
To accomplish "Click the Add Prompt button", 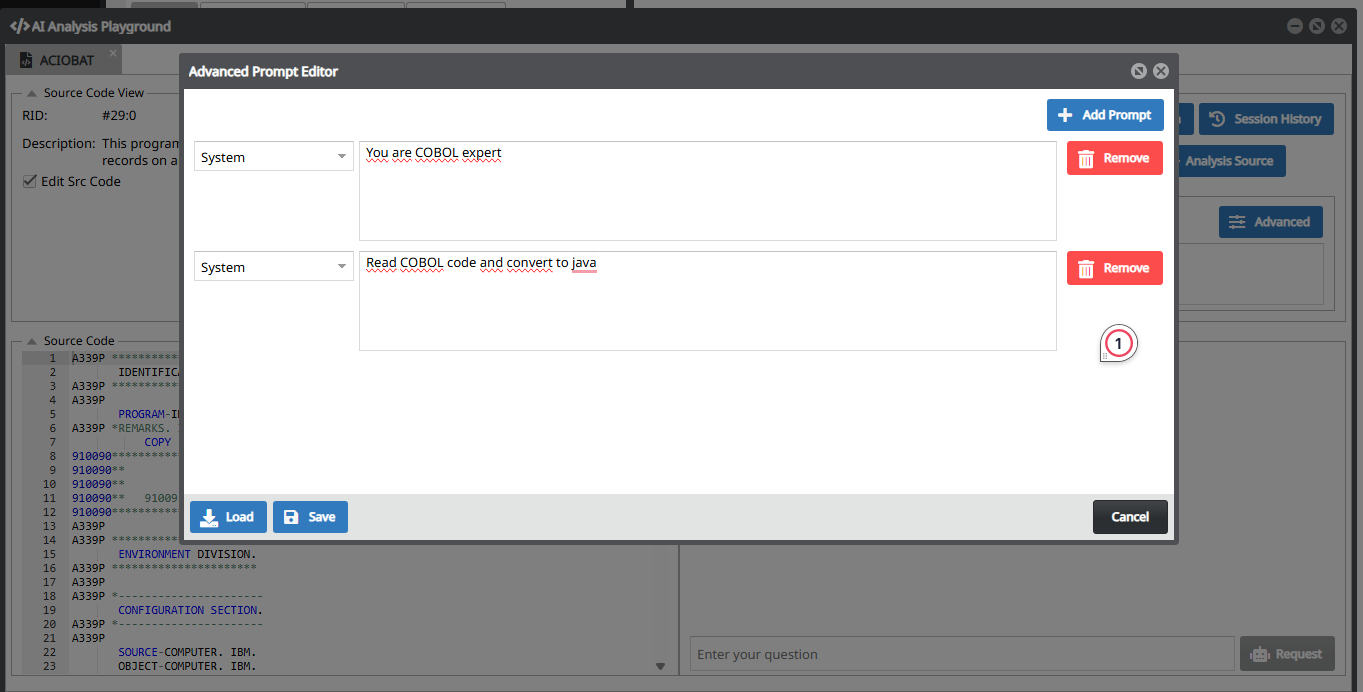I will tap(1105, 115).
